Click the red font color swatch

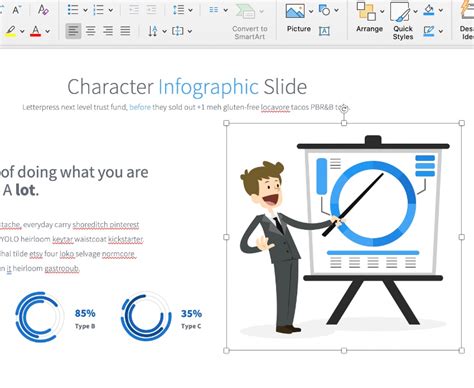(x=36, y=31)
